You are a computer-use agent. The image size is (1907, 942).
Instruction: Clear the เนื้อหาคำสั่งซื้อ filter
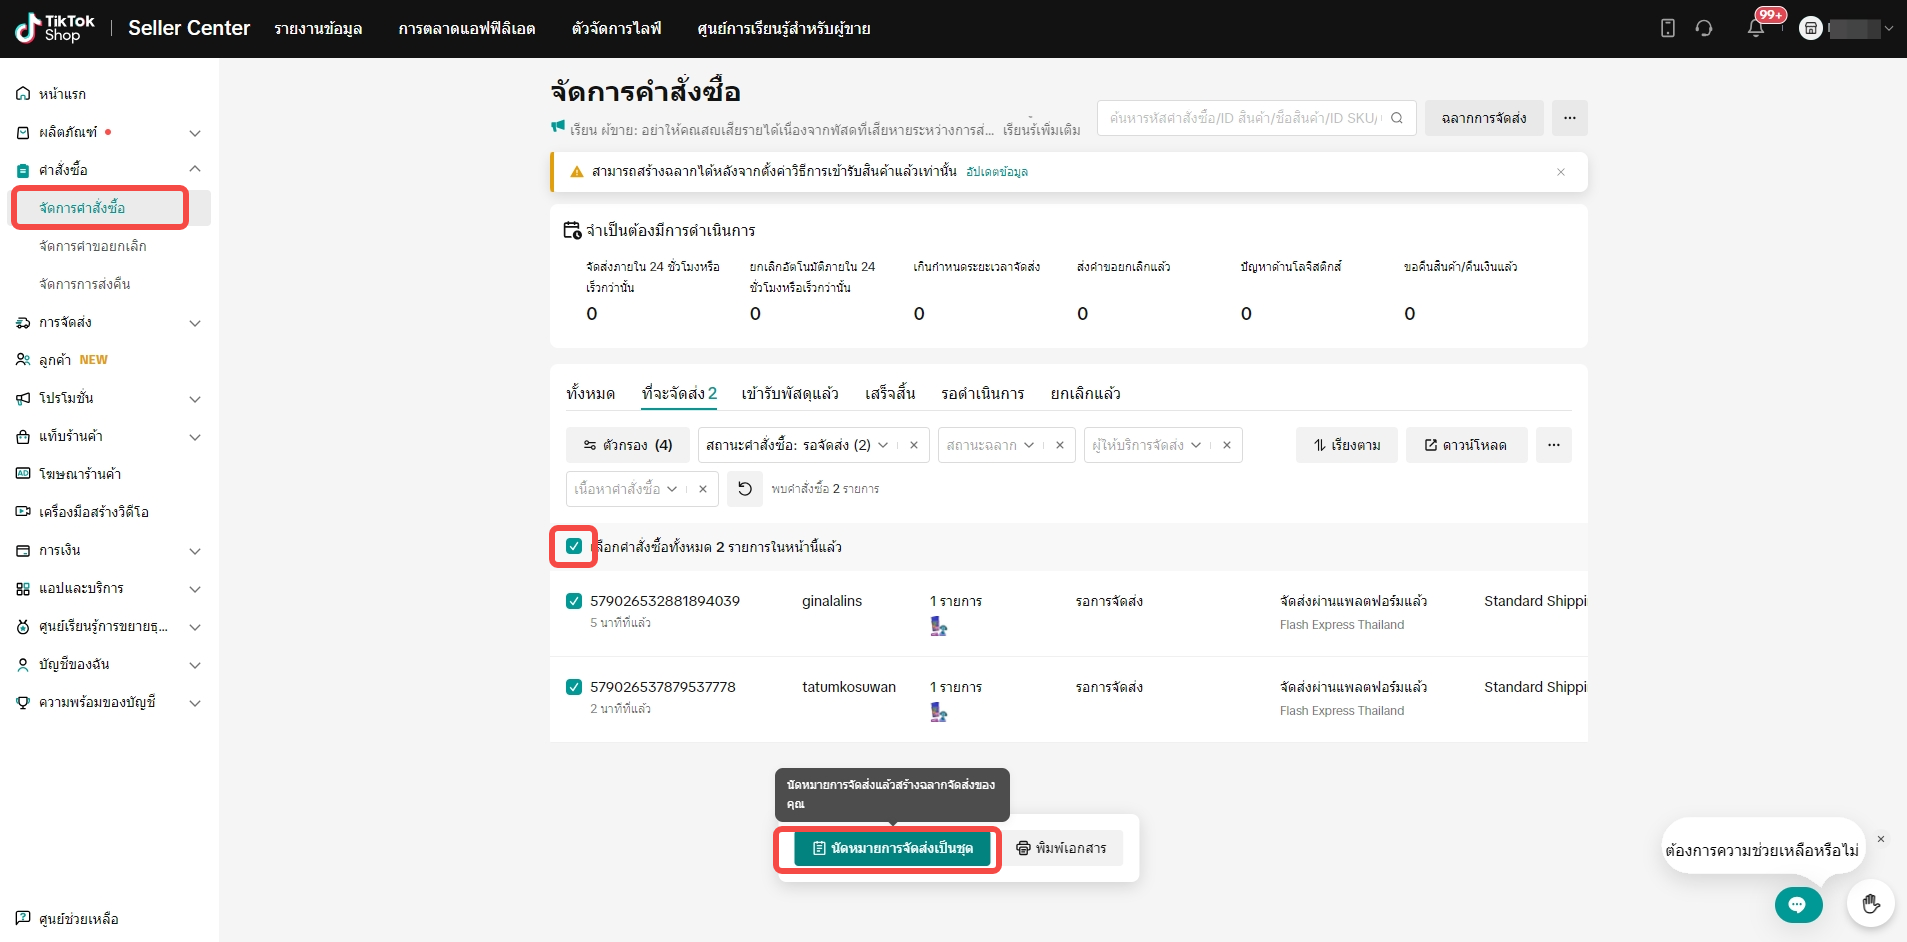(x=703, y=489)
